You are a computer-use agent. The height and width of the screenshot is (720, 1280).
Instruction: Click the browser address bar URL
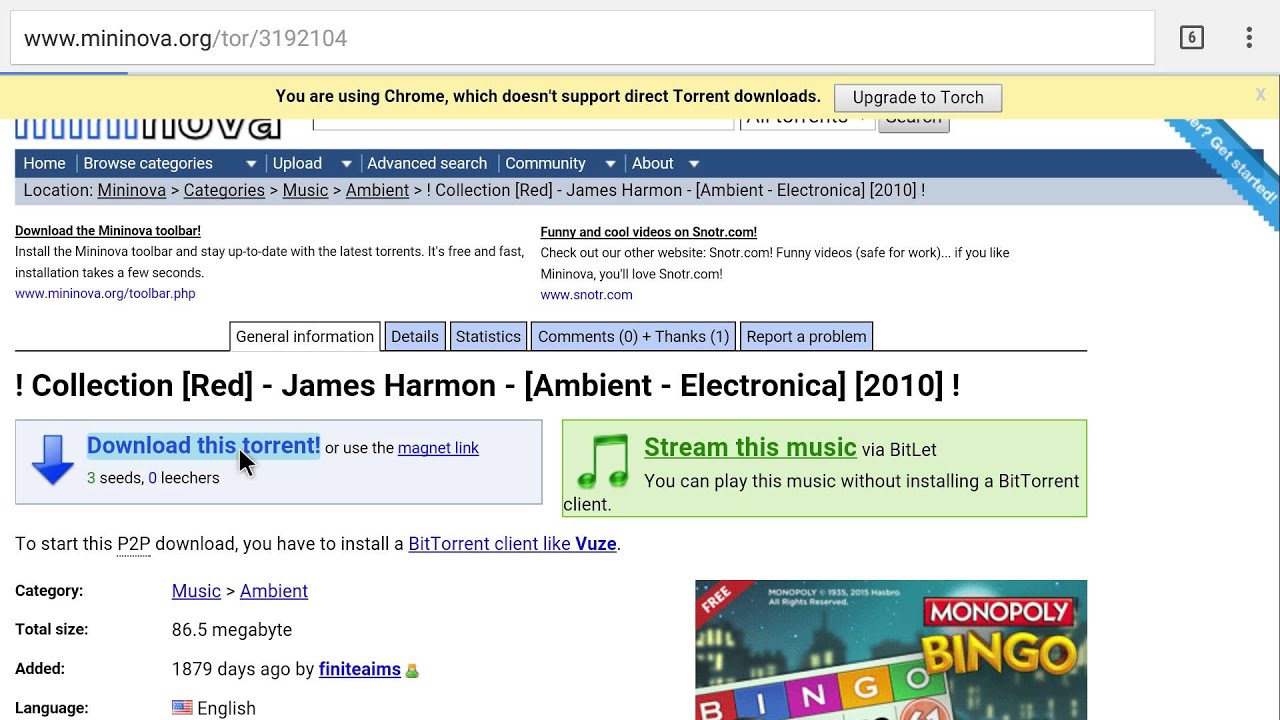[186, 38]
